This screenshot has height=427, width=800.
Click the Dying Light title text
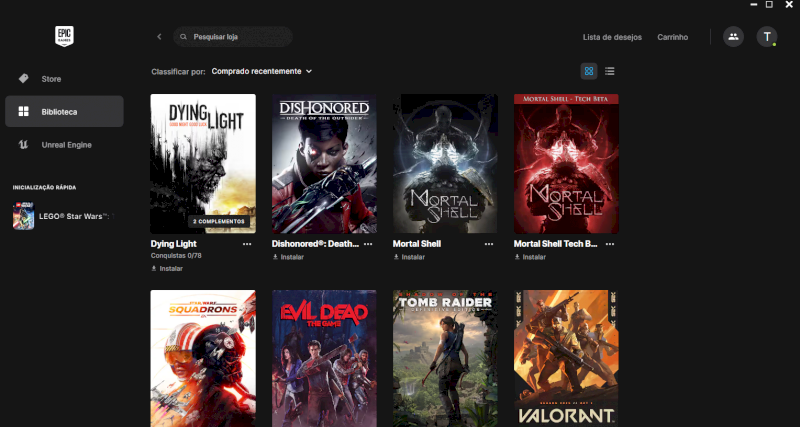[x=173, y=244]
